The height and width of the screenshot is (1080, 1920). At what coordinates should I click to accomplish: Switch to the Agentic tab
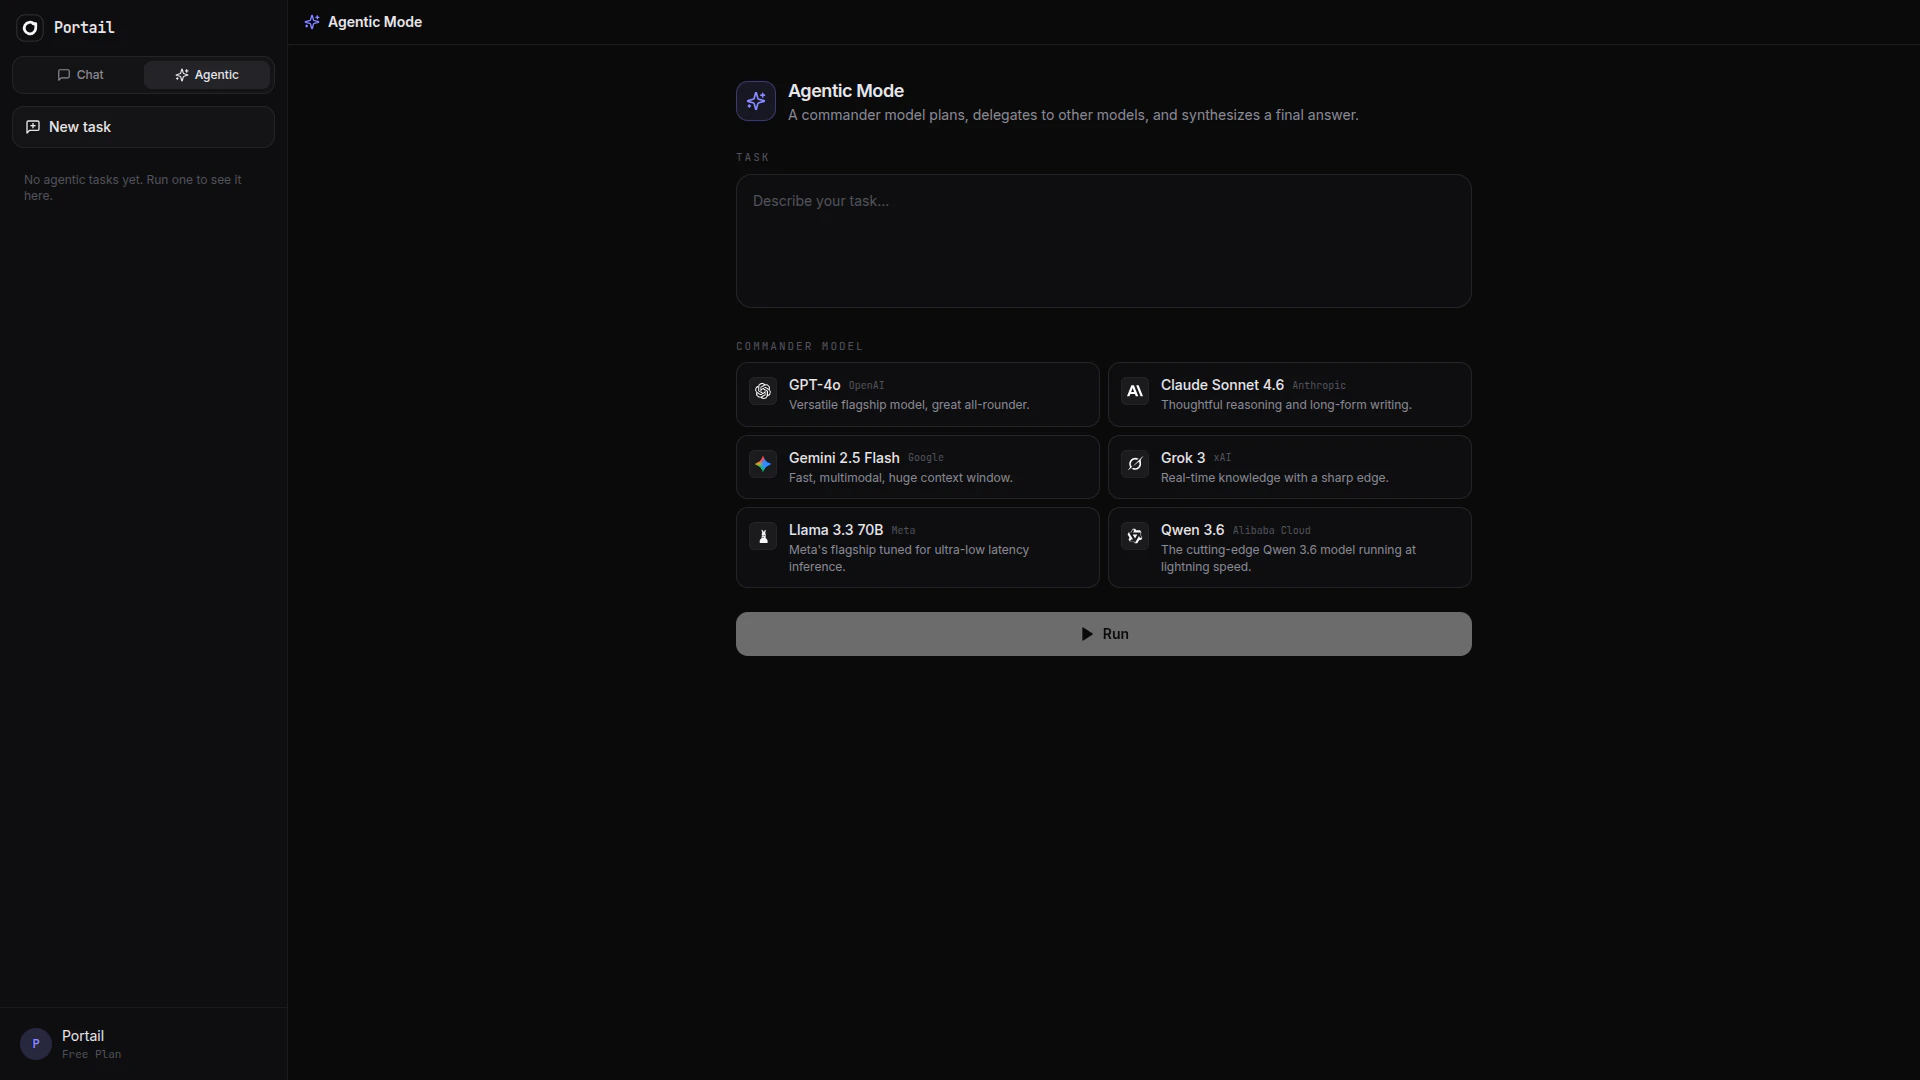[x=207, y=75]
